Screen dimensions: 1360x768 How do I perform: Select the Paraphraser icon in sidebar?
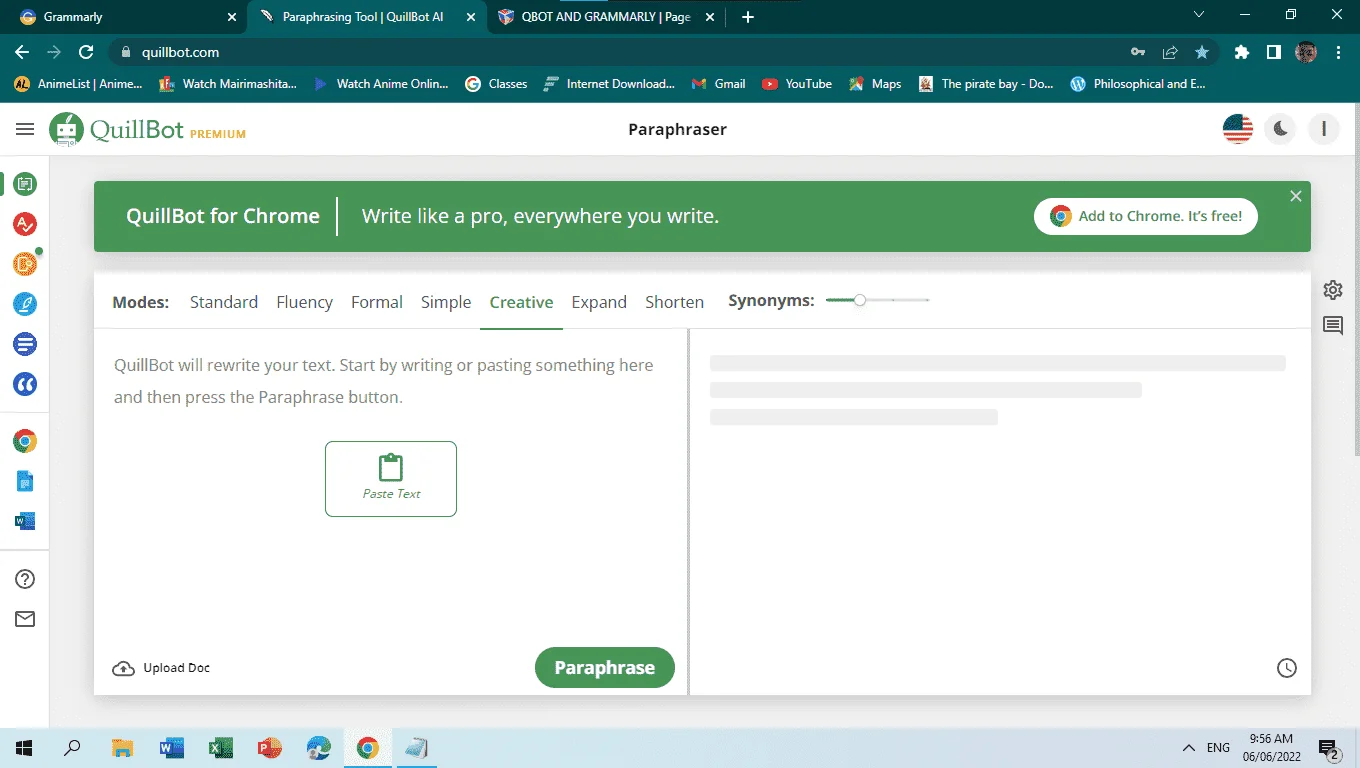point(25,184)
